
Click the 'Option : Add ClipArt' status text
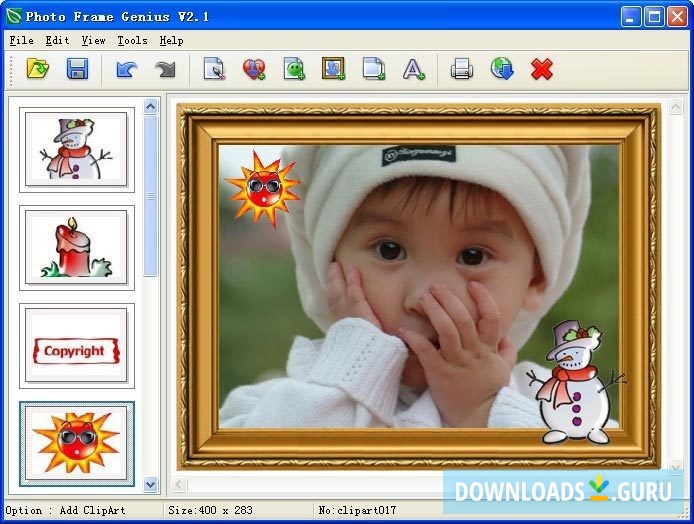pyautogui.click(x=65, y=510)
